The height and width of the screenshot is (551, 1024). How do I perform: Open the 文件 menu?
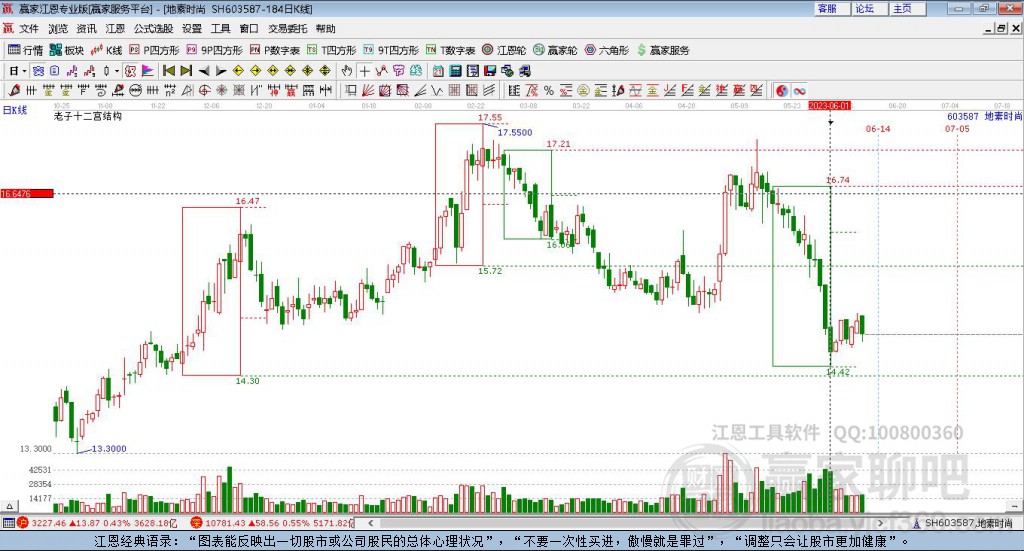(29, 28)
